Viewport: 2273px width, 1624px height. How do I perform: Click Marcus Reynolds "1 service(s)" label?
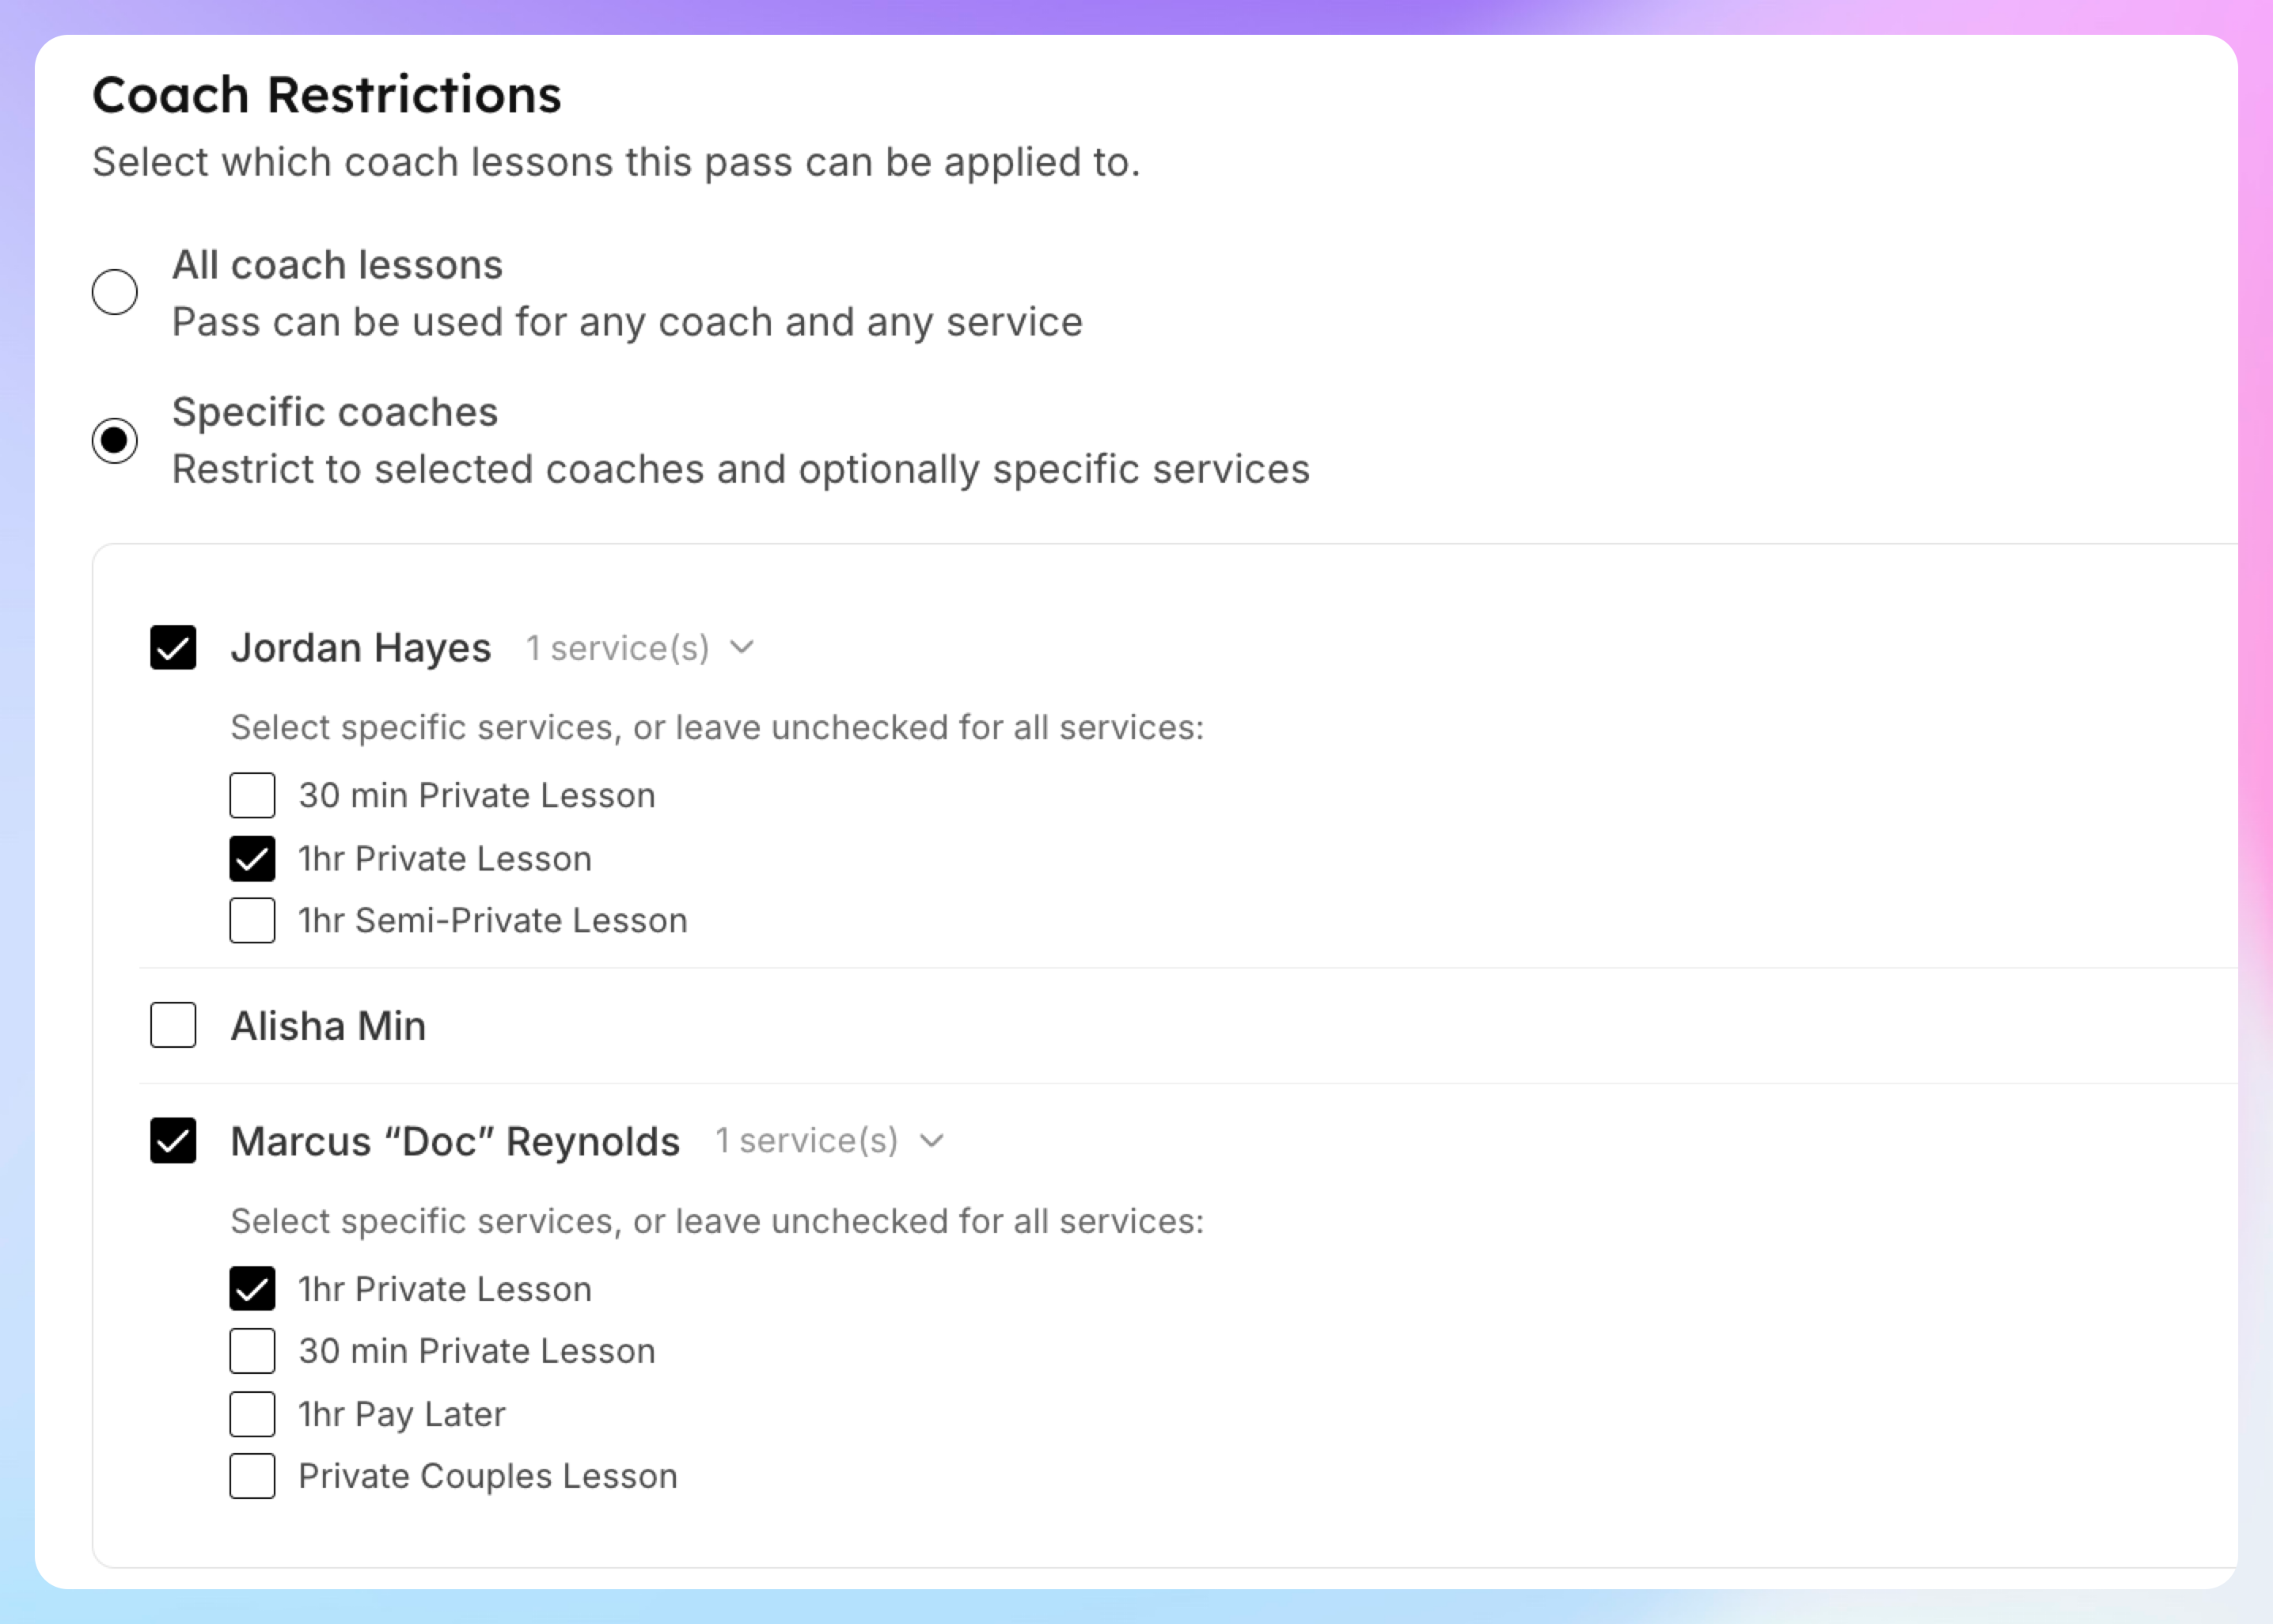click(806, 1141)
